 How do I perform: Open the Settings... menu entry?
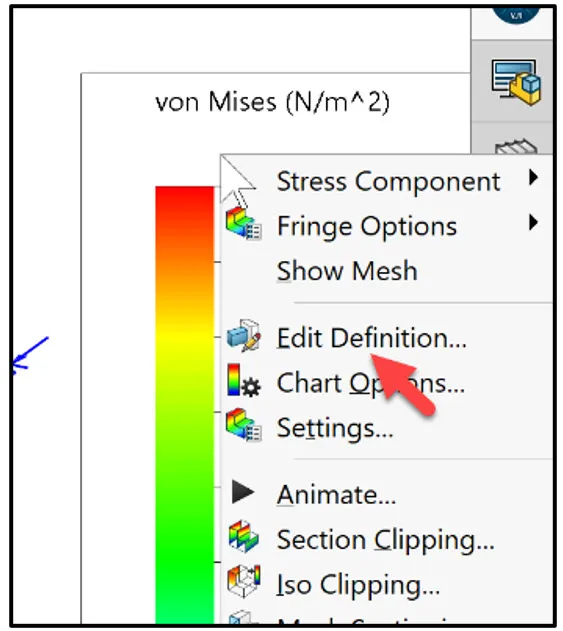click(335, 428)
